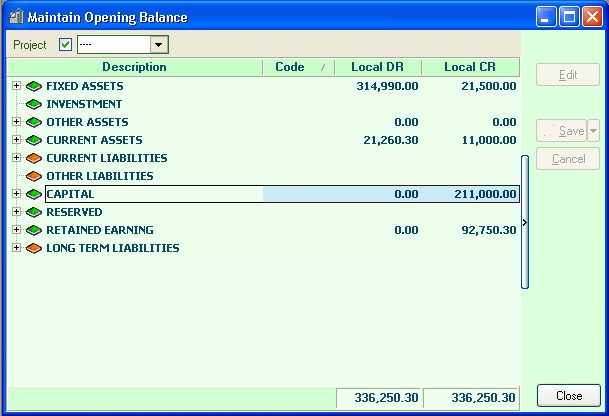The width and height of the screenshot is (609, 416).
Task: Click the green CURRENT ASSETS account icon
Action: 34,140
